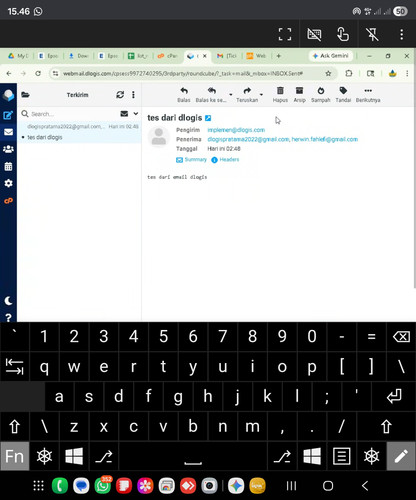Refresh the Terkirim mailbox

(120, 95)
